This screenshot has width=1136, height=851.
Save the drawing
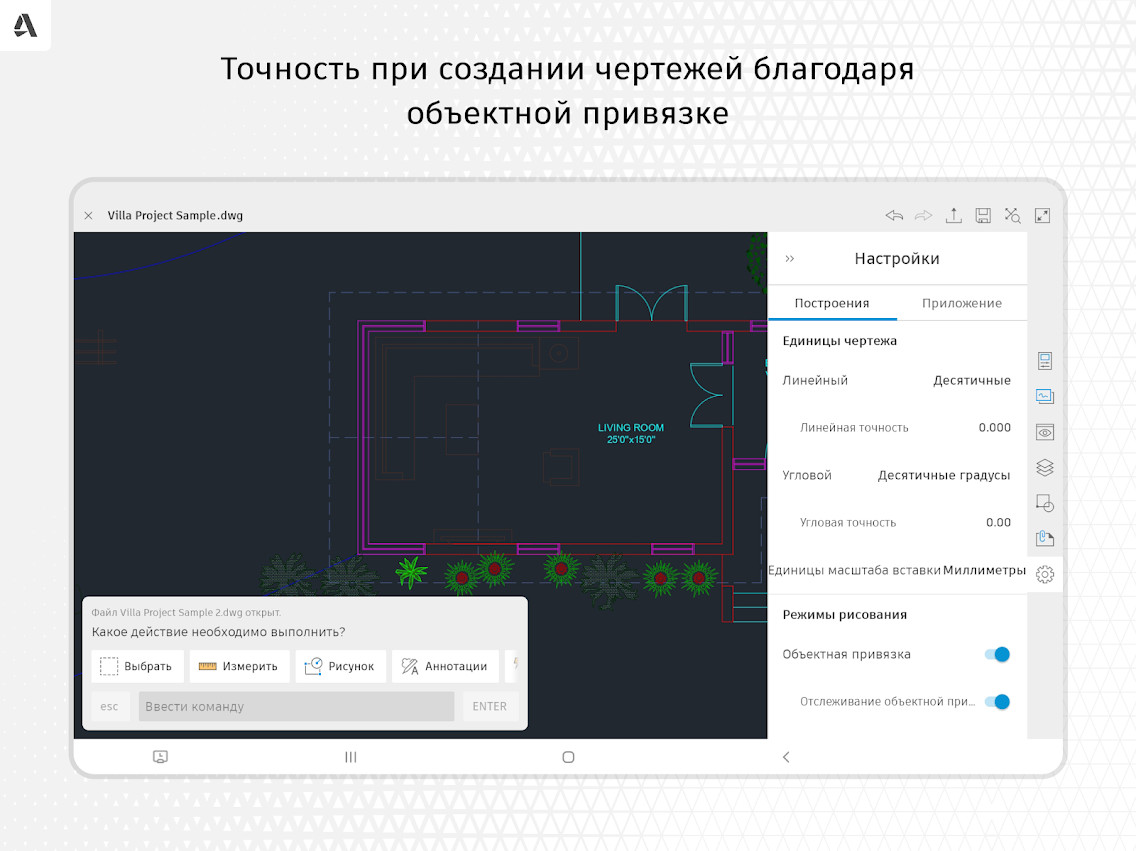point(983,215)
